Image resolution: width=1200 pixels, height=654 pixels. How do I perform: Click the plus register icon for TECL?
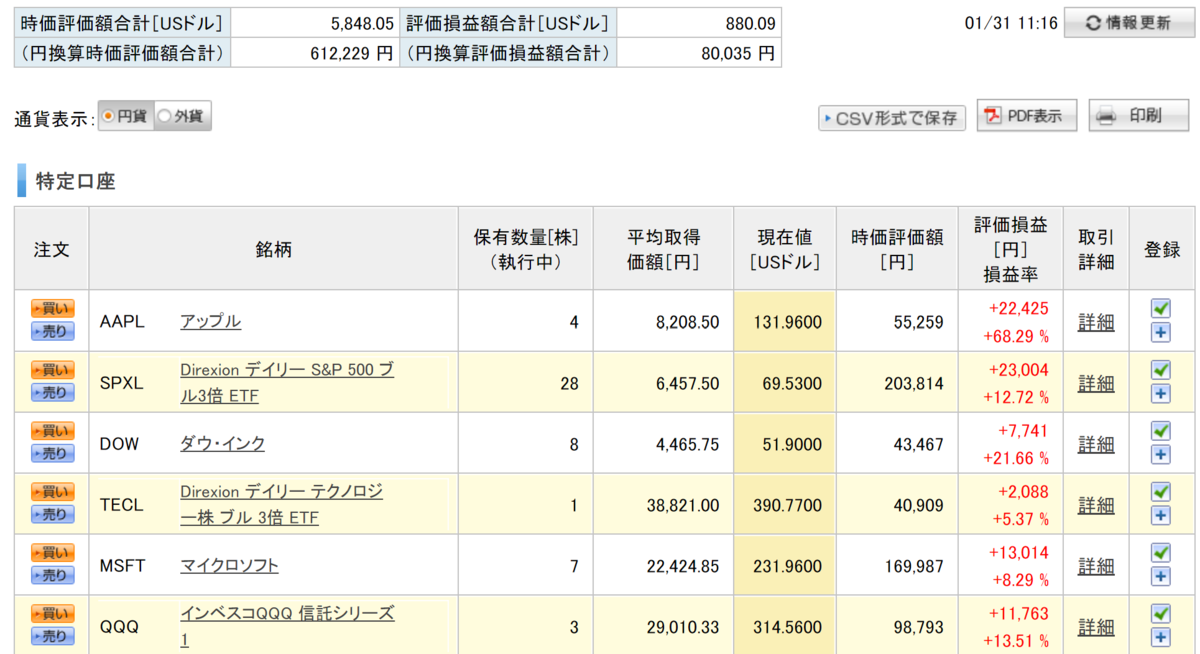click(x=1161, y=515)
